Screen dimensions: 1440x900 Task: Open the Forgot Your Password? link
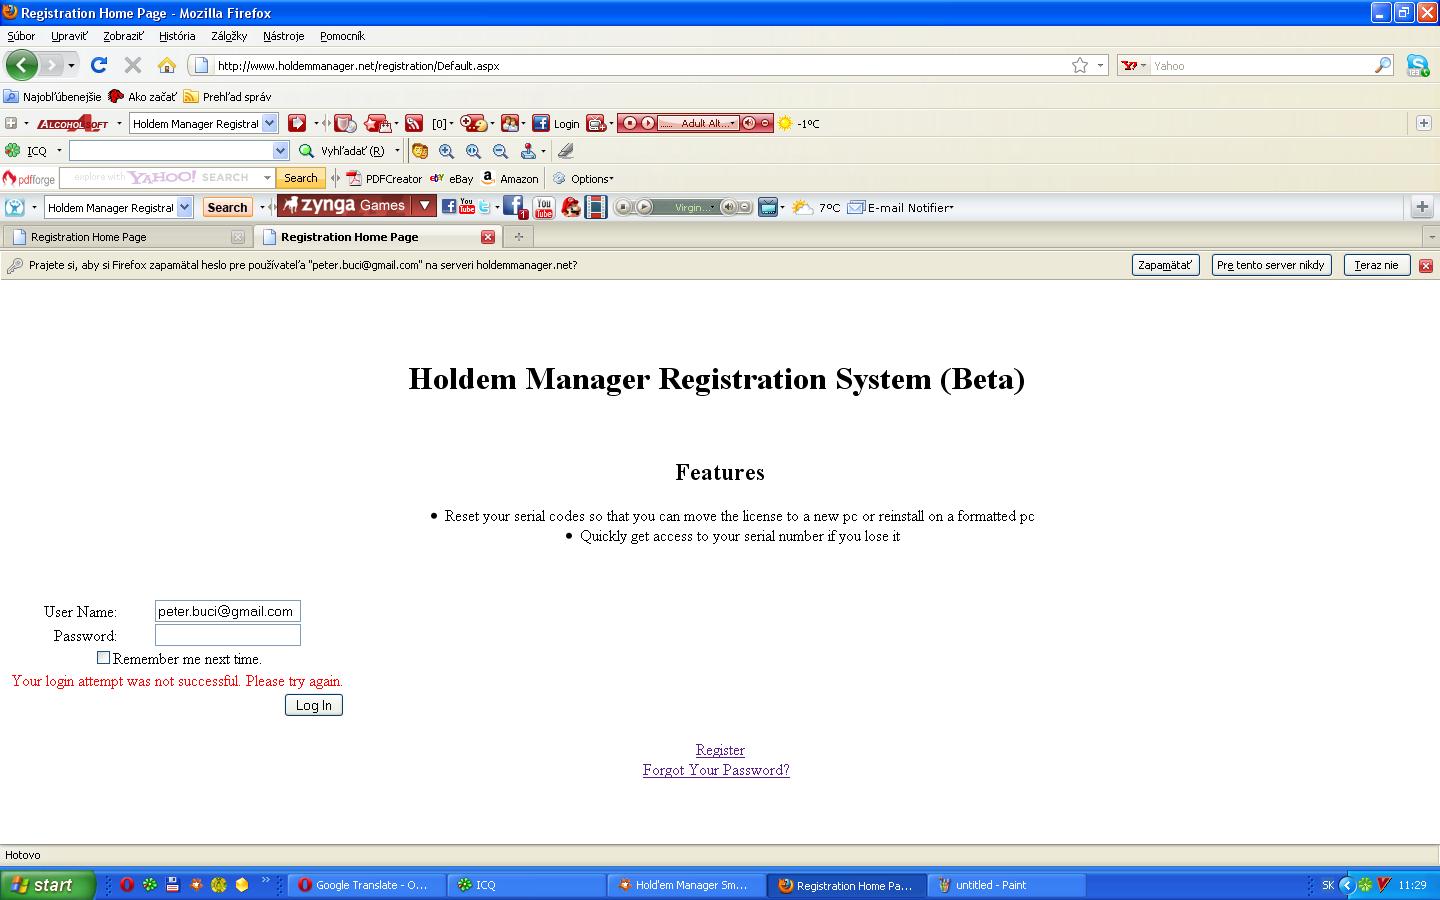point(716,770)
